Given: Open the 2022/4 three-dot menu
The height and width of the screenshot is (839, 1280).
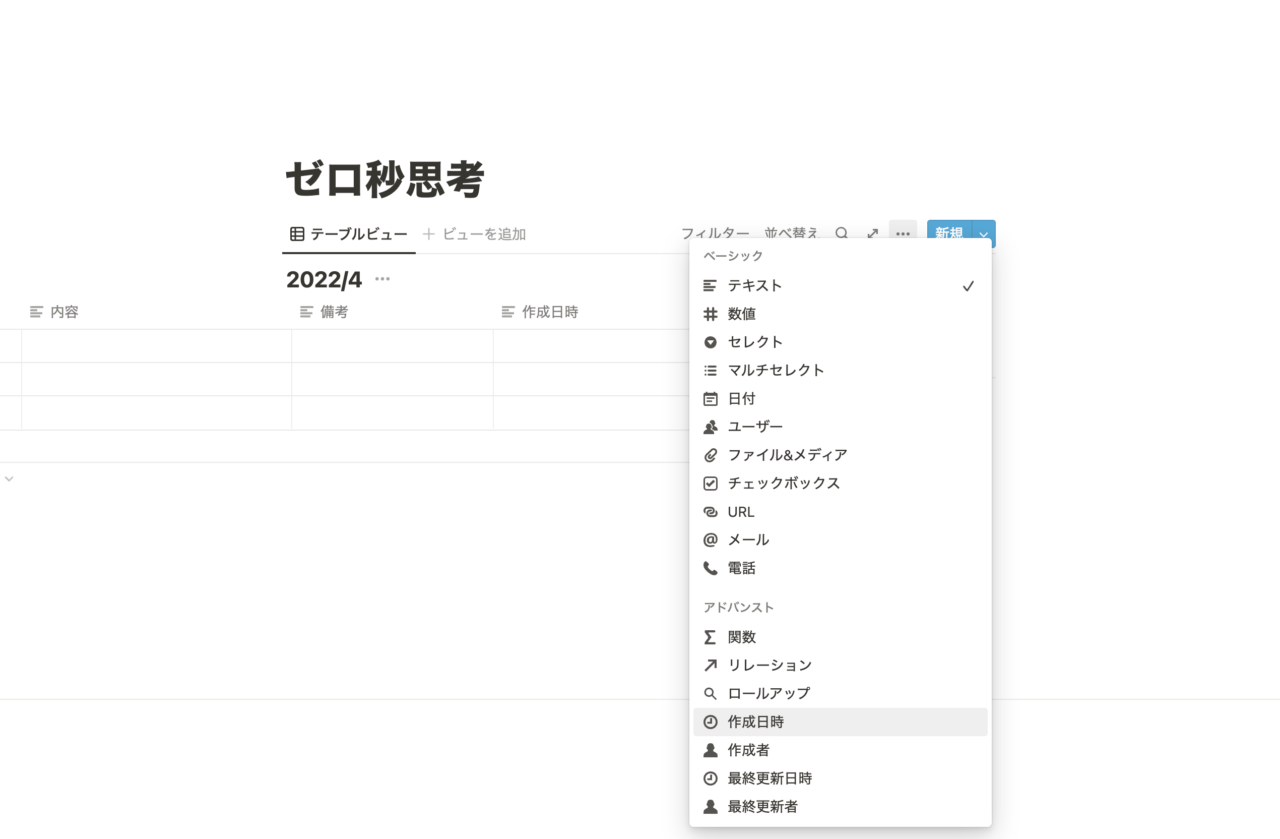Looking at the screenshot, I should (x=382, y=279).
